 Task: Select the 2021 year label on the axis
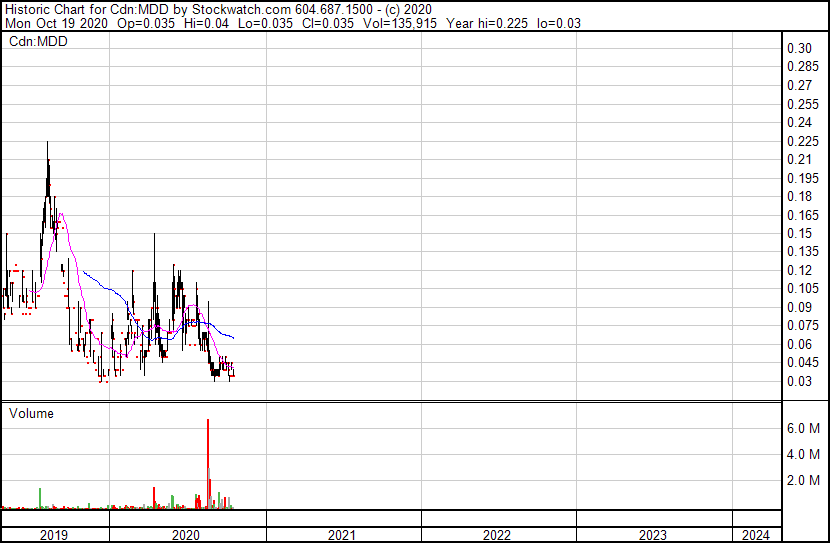tap(341, 535)
